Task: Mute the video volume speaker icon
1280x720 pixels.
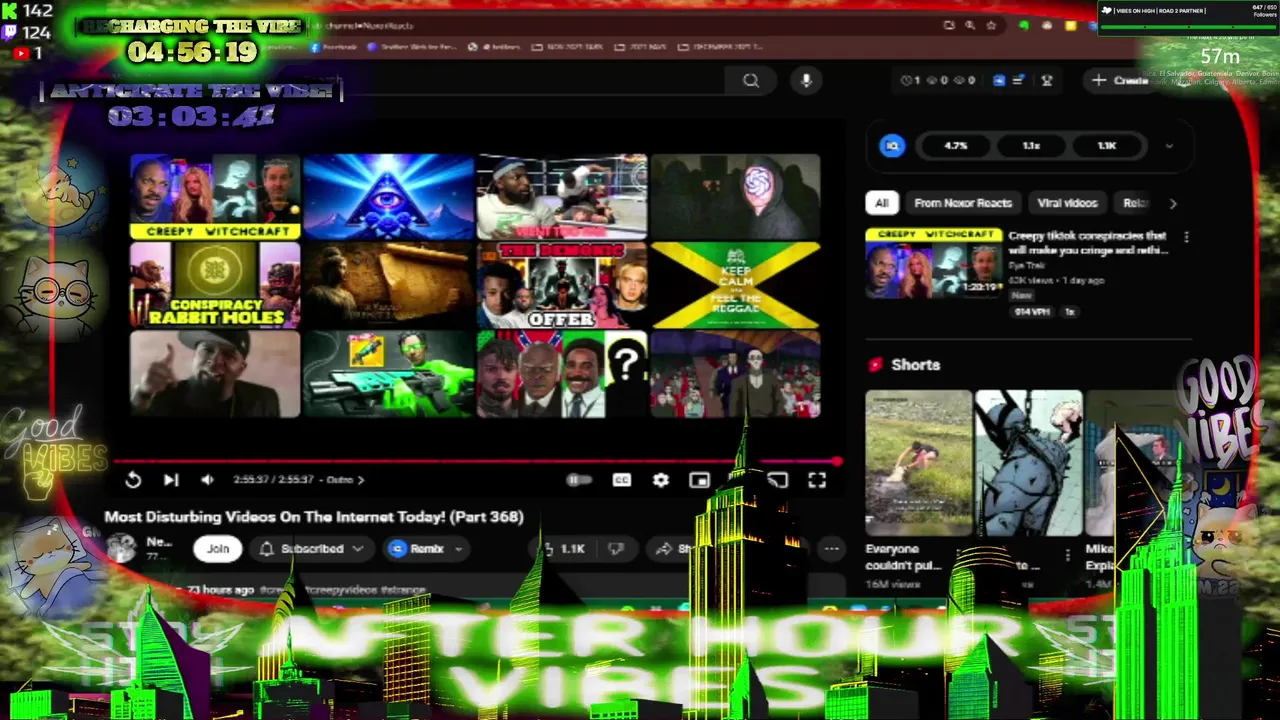Action: click(207, 480)
